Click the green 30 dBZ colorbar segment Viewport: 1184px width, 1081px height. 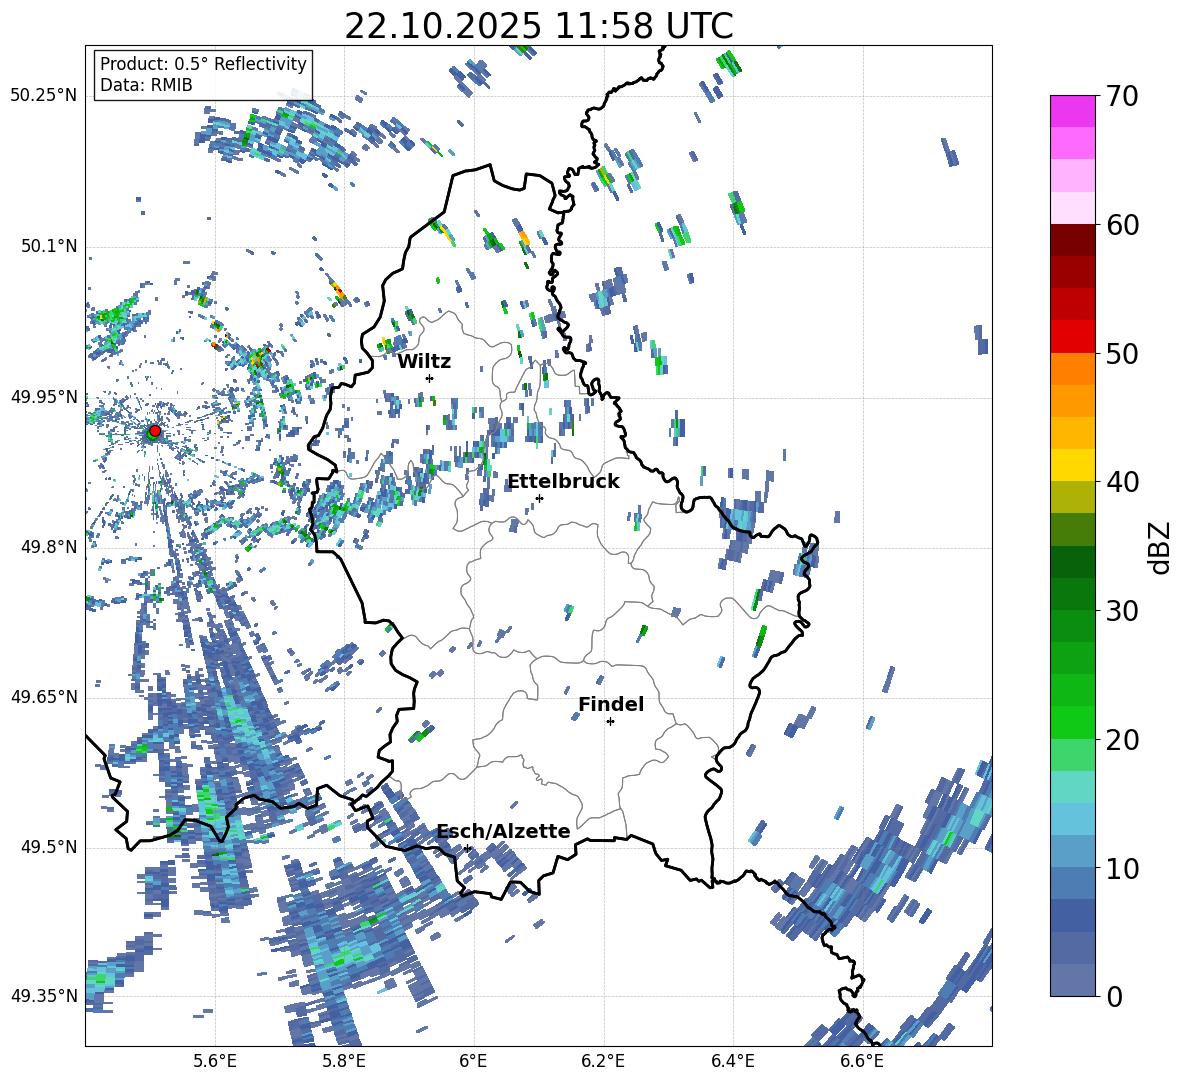click(1072, 626)
